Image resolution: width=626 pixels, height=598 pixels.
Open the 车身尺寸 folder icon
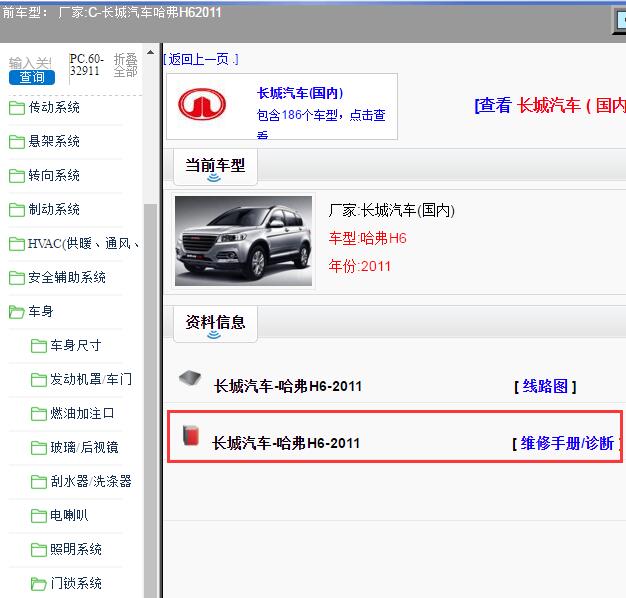(x=39, y=346)
